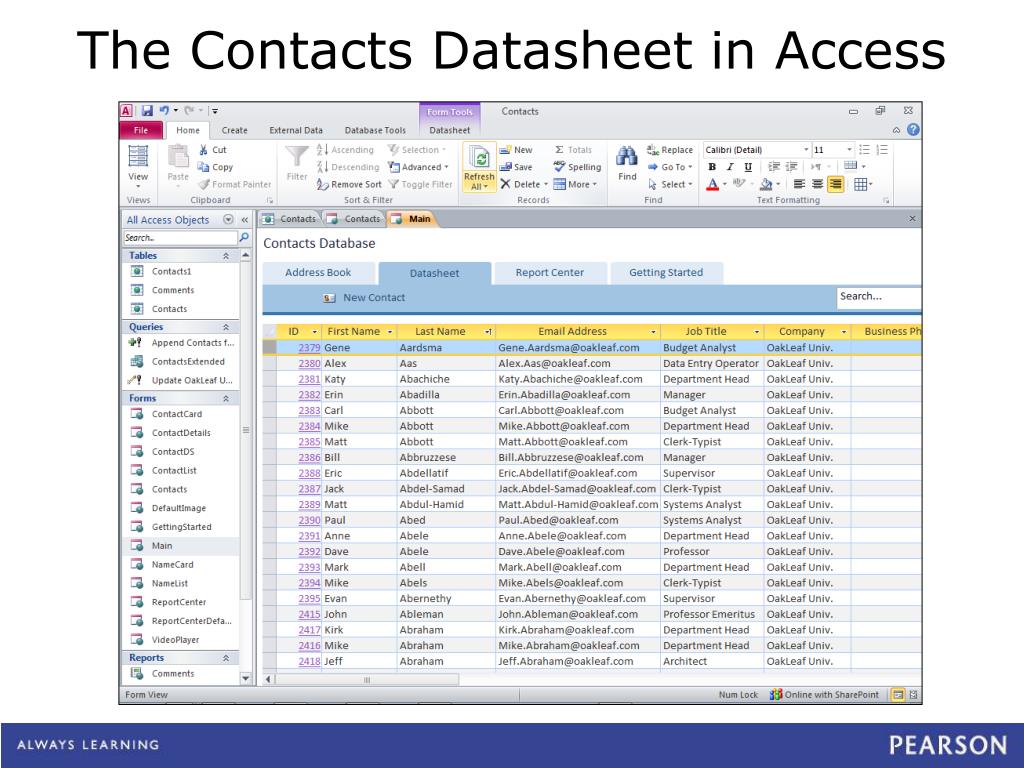Image resolution: width=1024 pixels, height=768 pixels.
Task: Open the Getting Started tab
Action: click(x=666, y=272)
